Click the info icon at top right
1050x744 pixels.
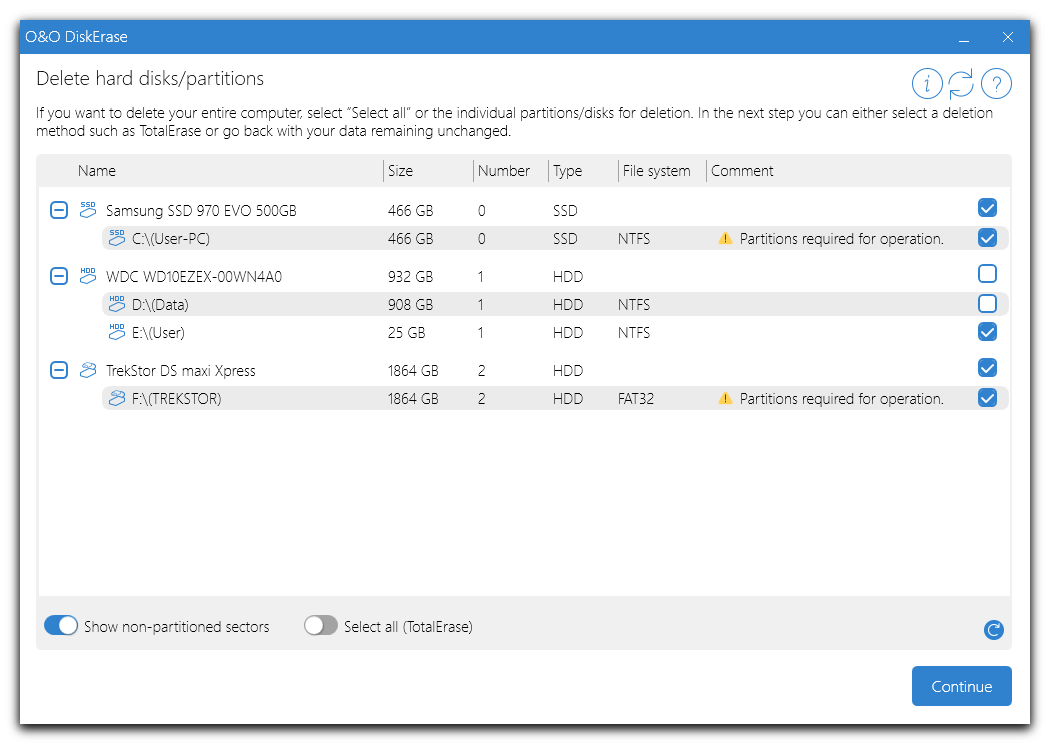927,84
